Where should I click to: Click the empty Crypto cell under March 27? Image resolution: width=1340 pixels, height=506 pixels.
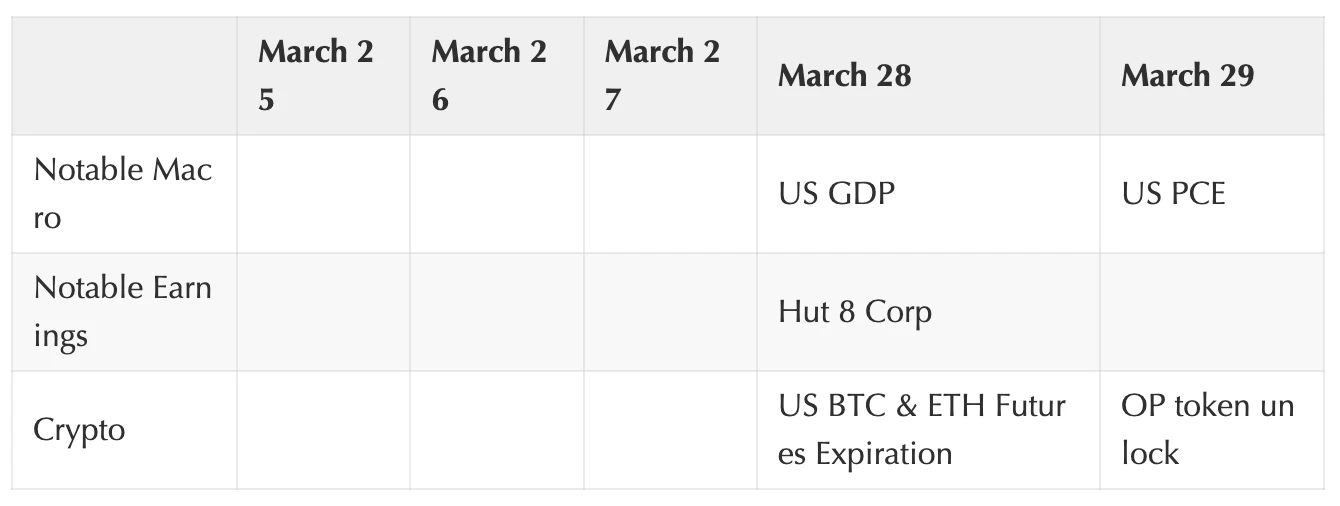670,430
